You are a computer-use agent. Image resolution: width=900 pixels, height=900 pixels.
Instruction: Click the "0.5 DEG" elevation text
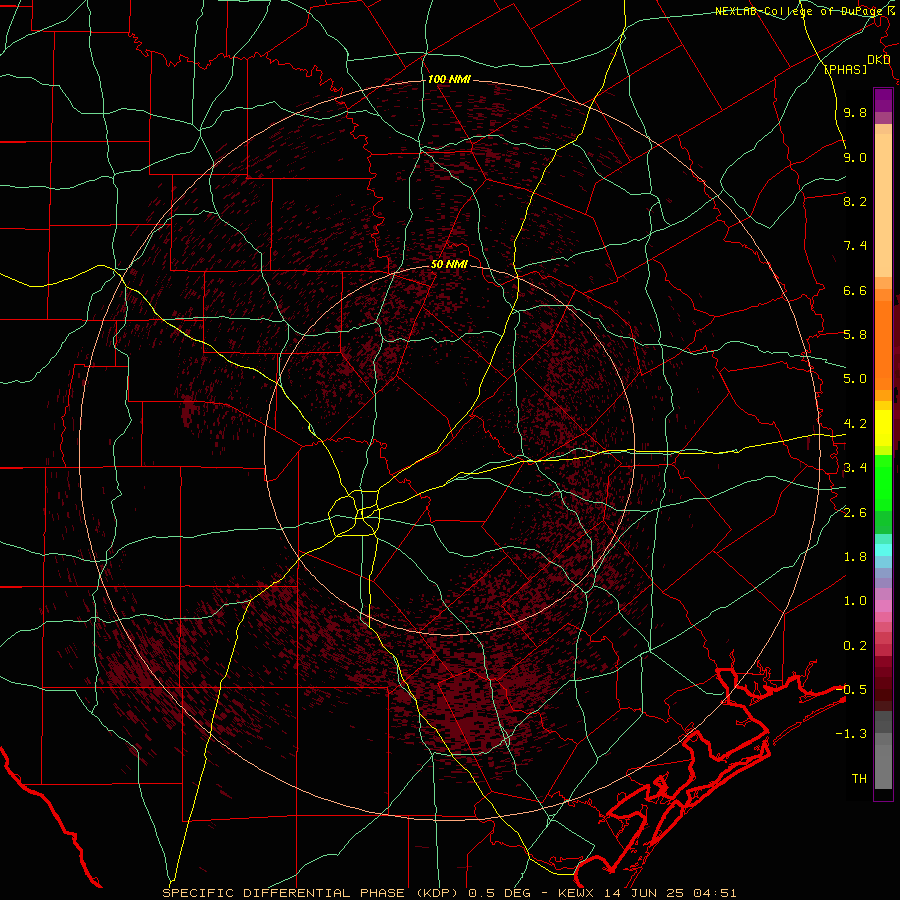coord(499,893)
